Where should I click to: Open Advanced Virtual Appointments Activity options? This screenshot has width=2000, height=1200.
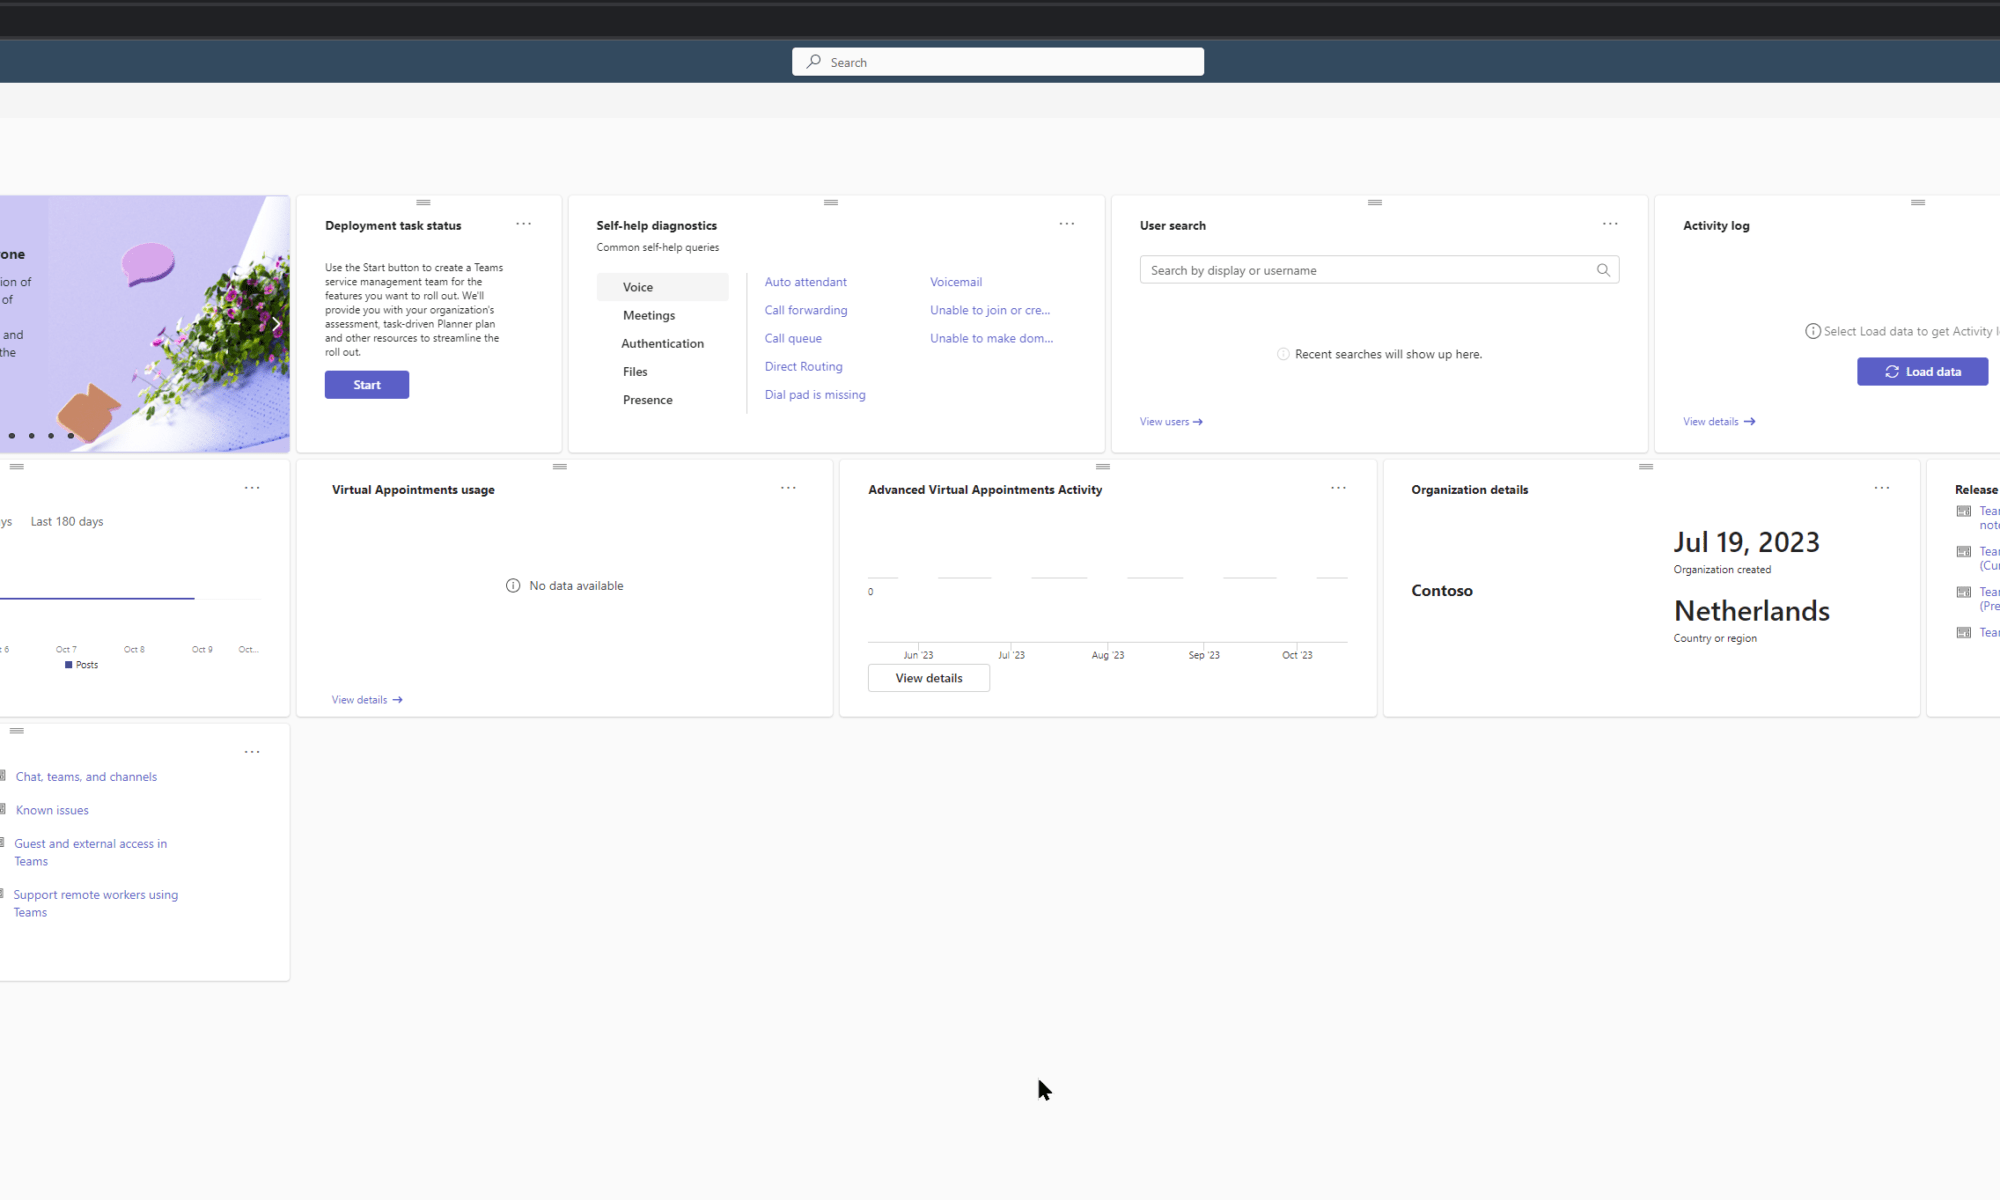[1338, 488]
